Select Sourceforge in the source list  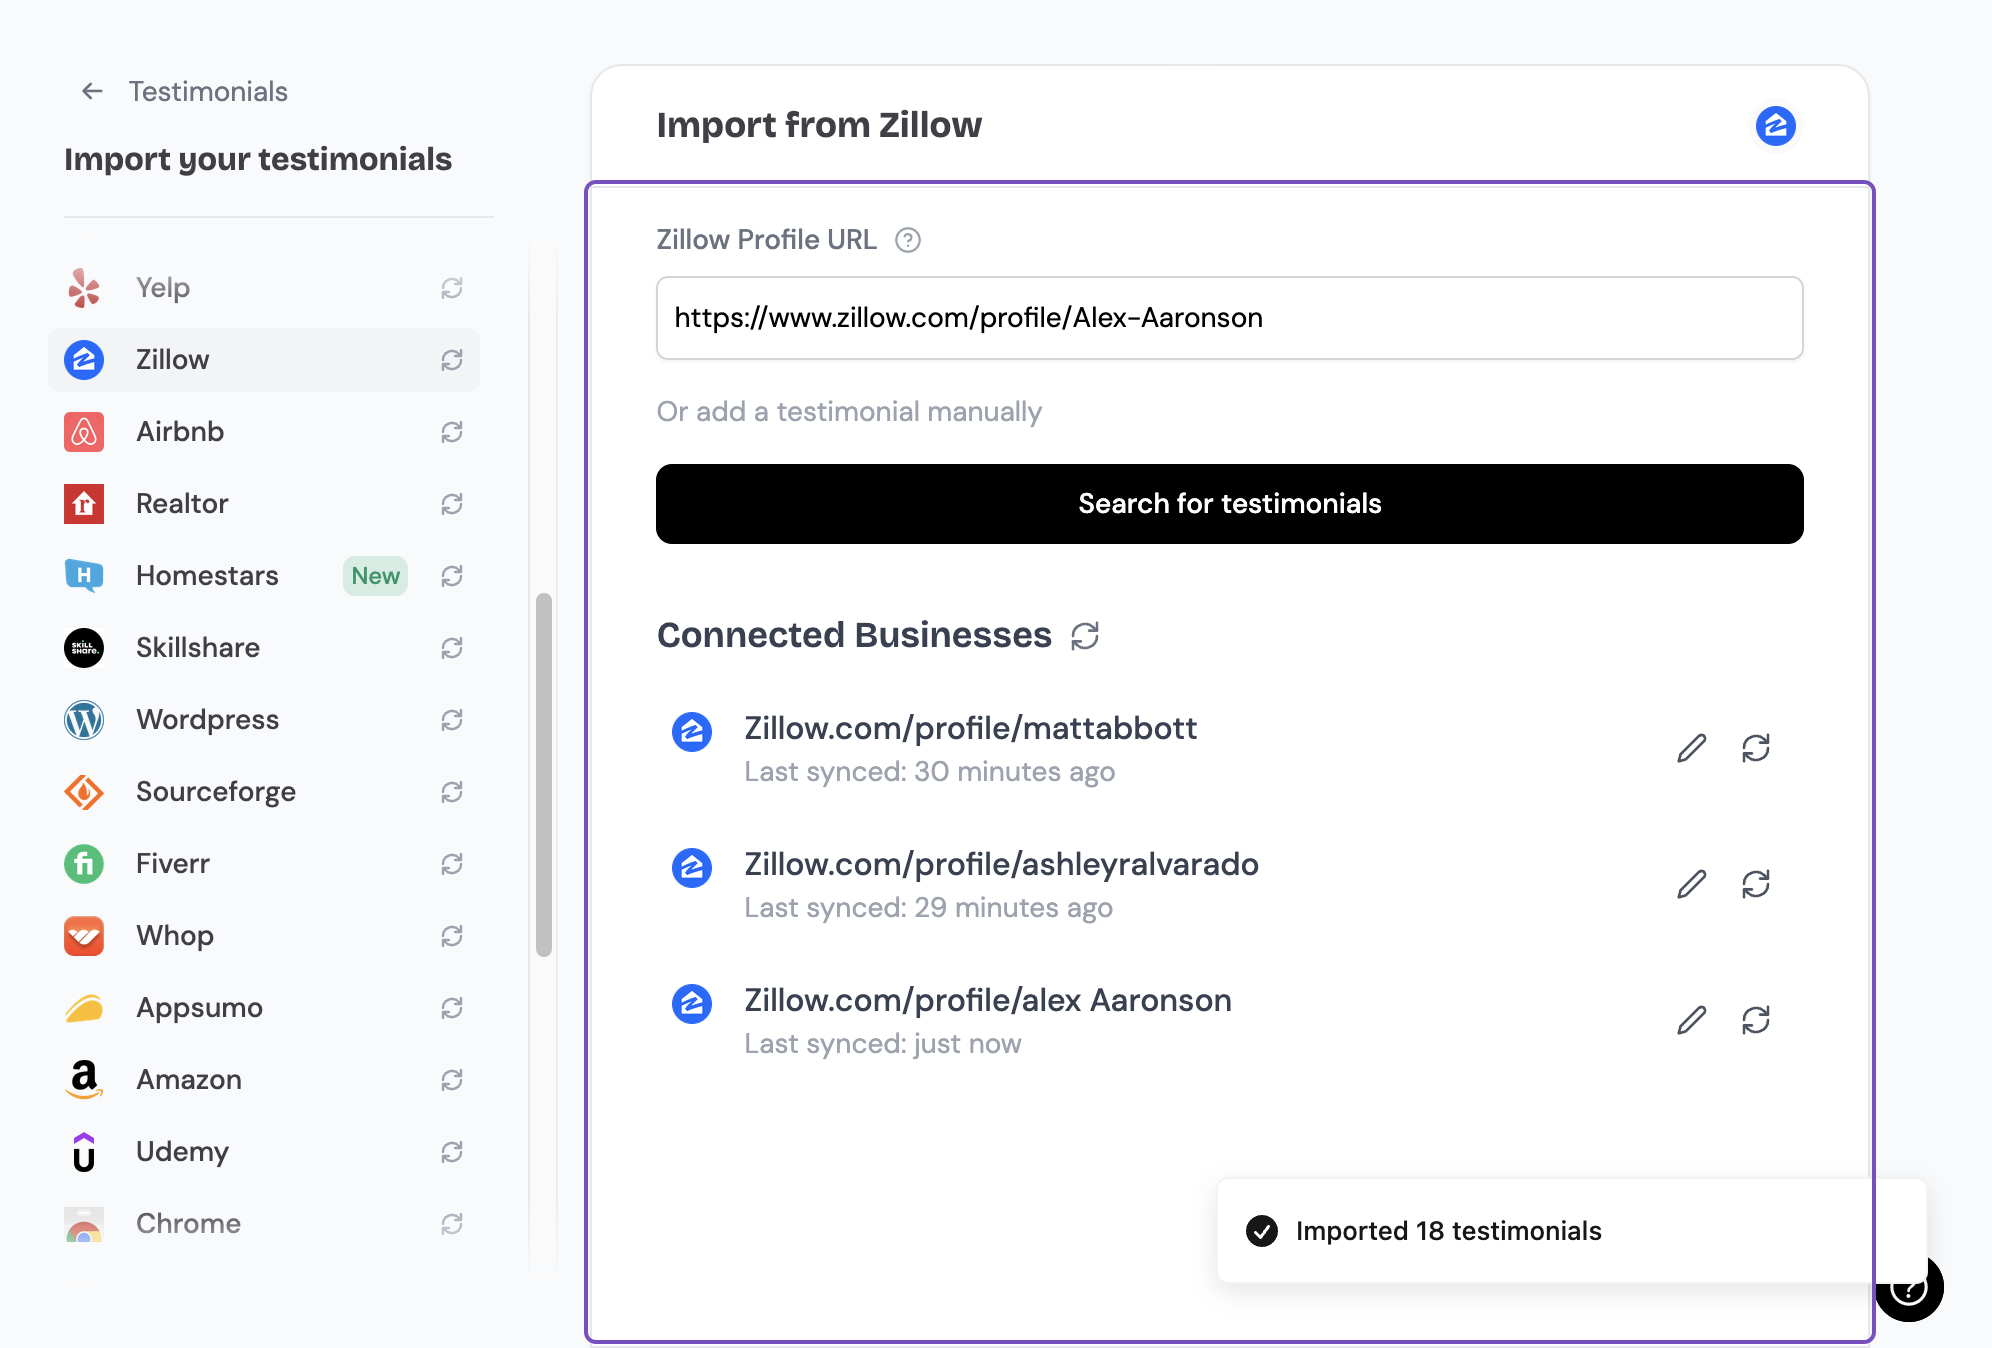pyautogui.click(x=264, y=792)
